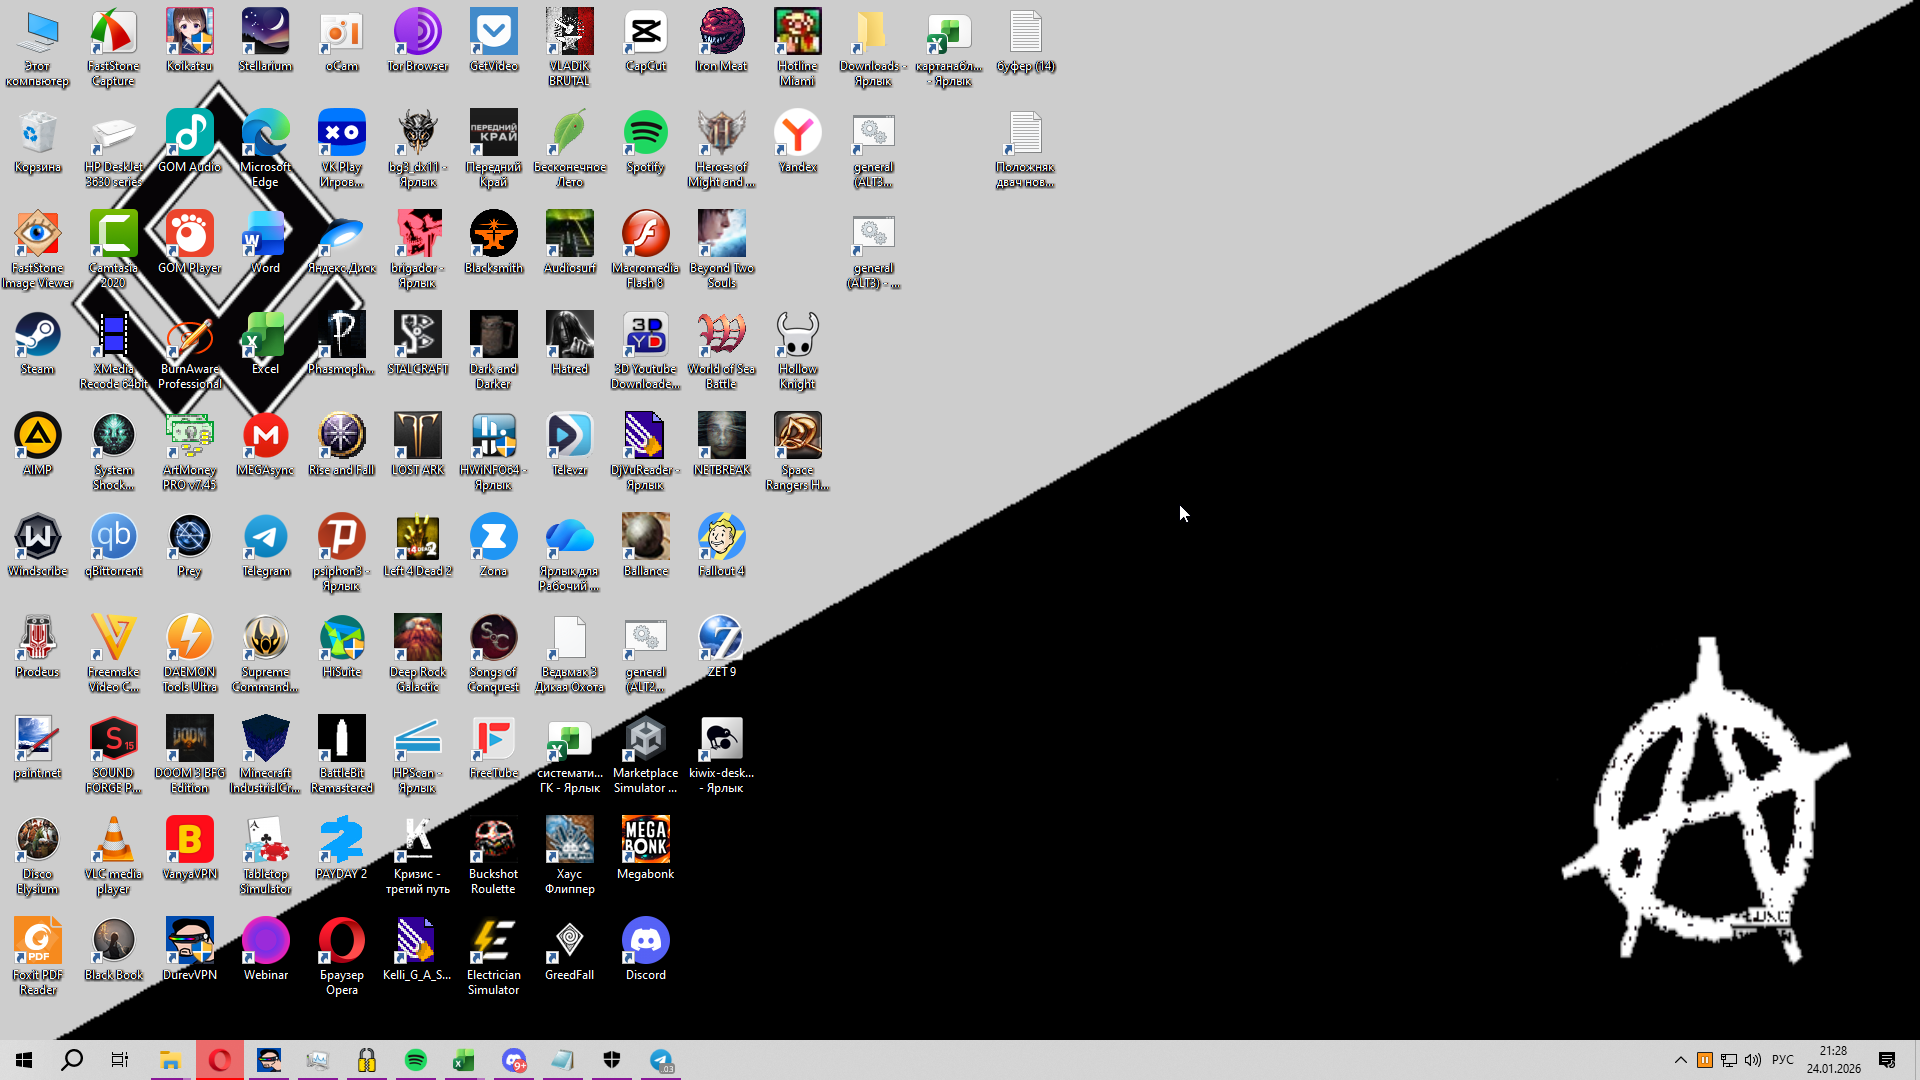The image size is (1920, 1080).
Task: Click the Hollow Knight game icon
Action: (x=797, y=336)
